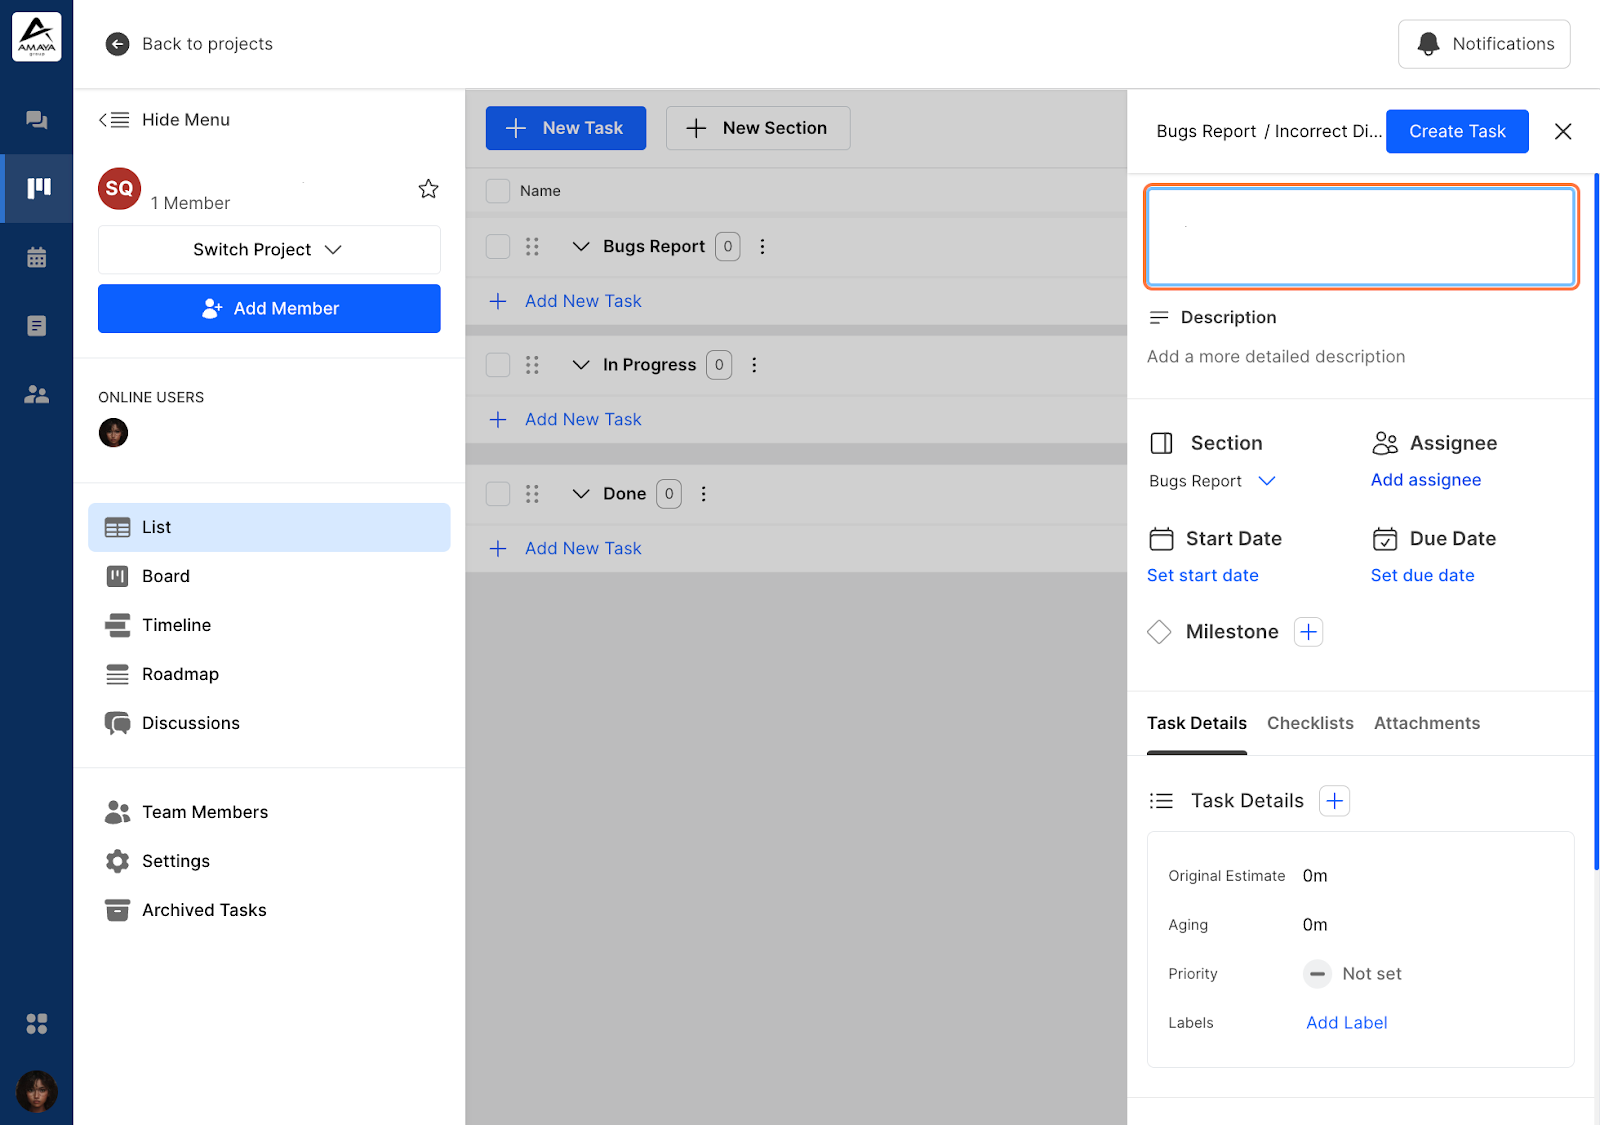Star this project as favorite
The width and height of the screenshot is (1600, 1125).
click(428, 189)
